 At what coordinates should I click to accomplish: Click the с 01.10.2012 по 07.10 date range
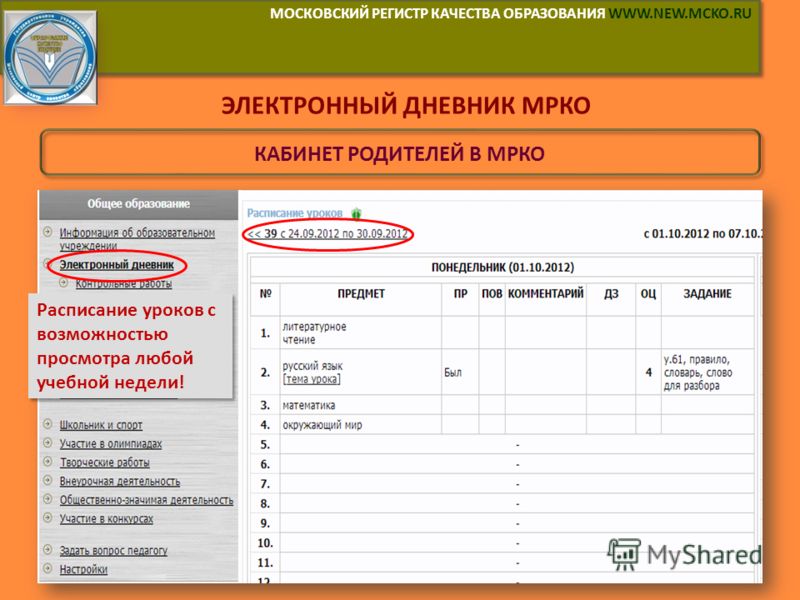click(703, 234)
